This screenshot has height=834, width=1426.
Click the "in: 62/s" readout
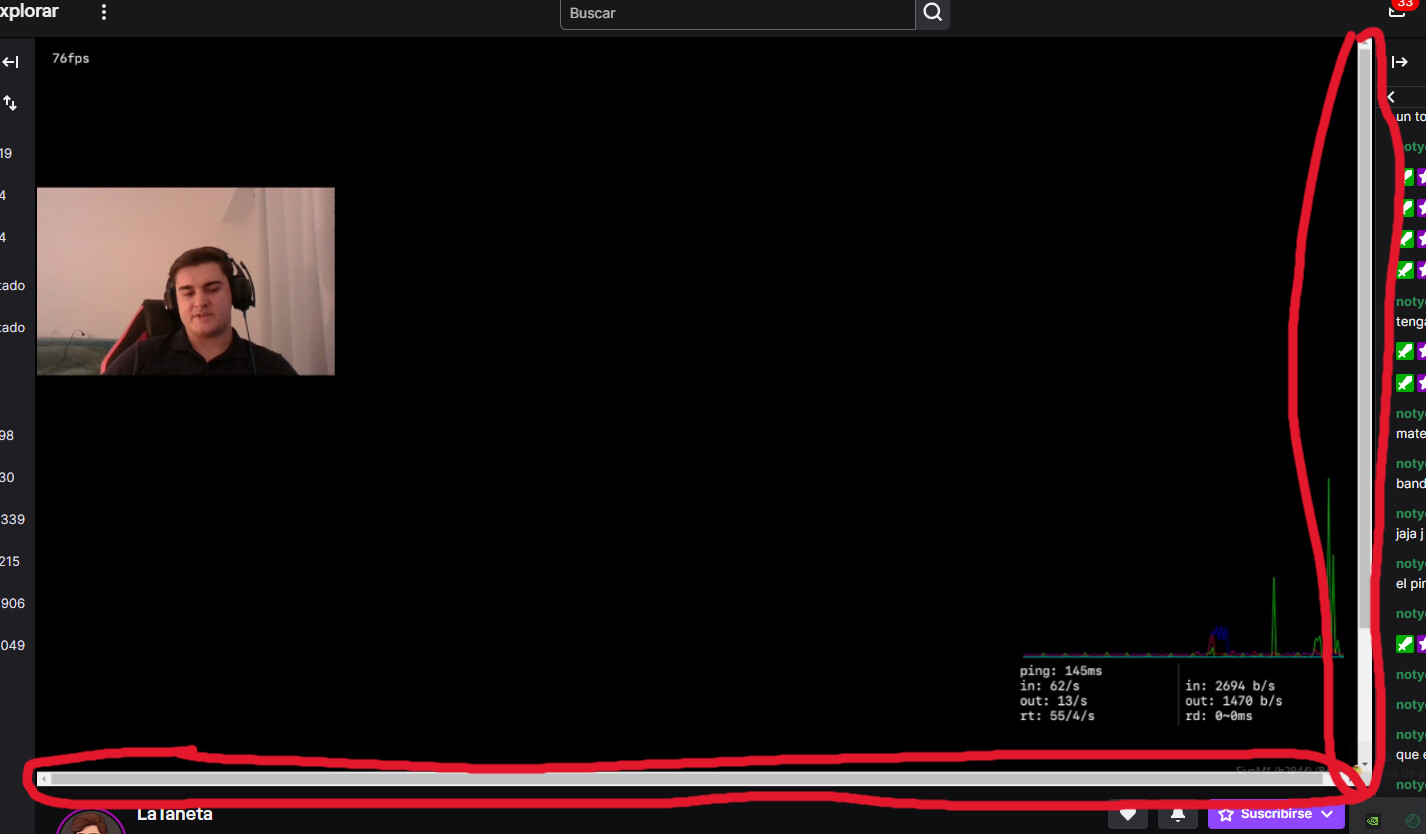(x=1050, y=686)
